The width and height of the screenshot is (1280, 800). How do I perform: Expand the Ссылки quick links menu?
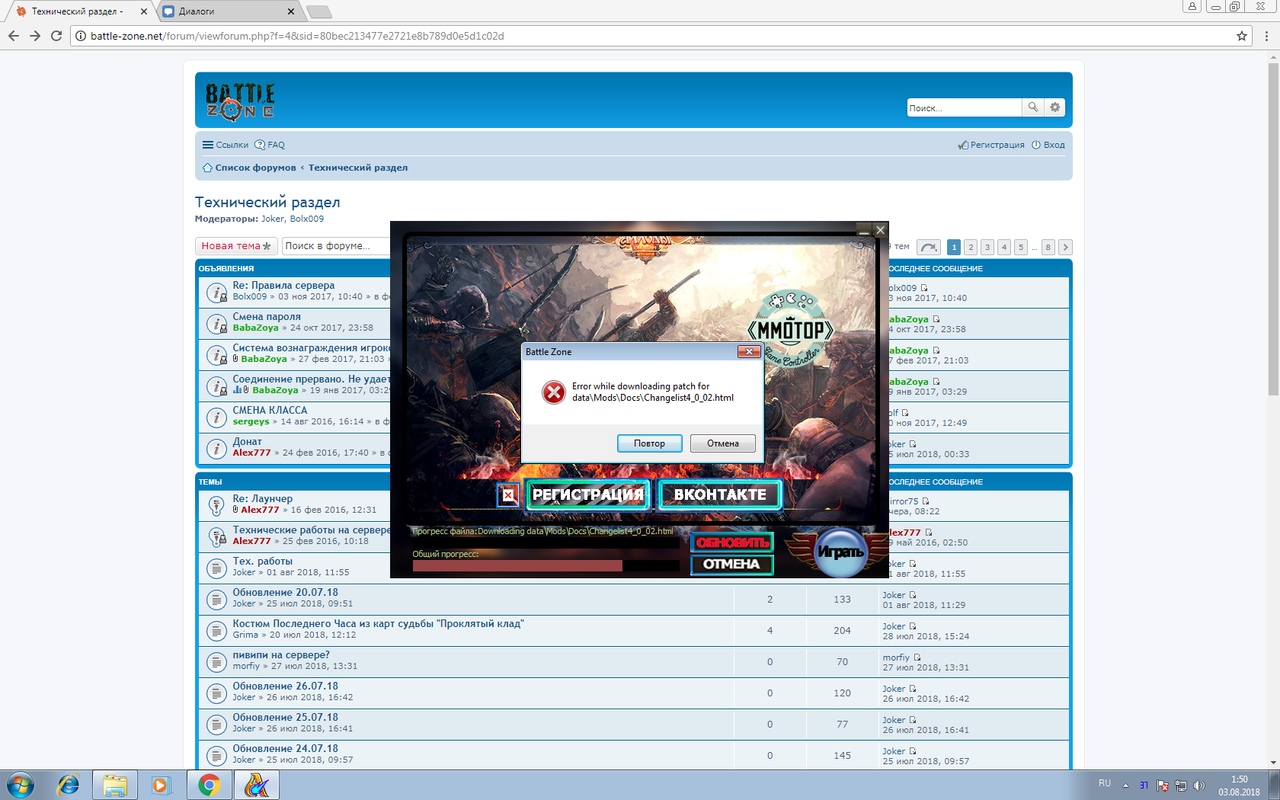pyautogui.click(x=225, y=145)
